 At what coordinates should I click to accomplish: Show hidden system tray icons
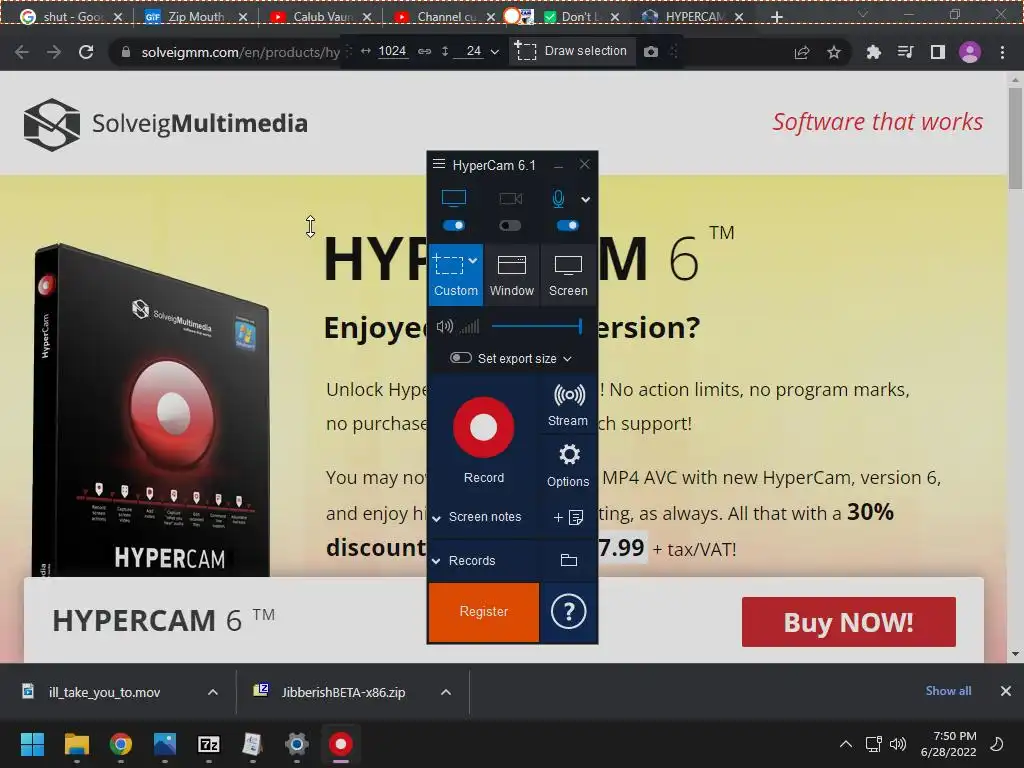click(846, 744)
